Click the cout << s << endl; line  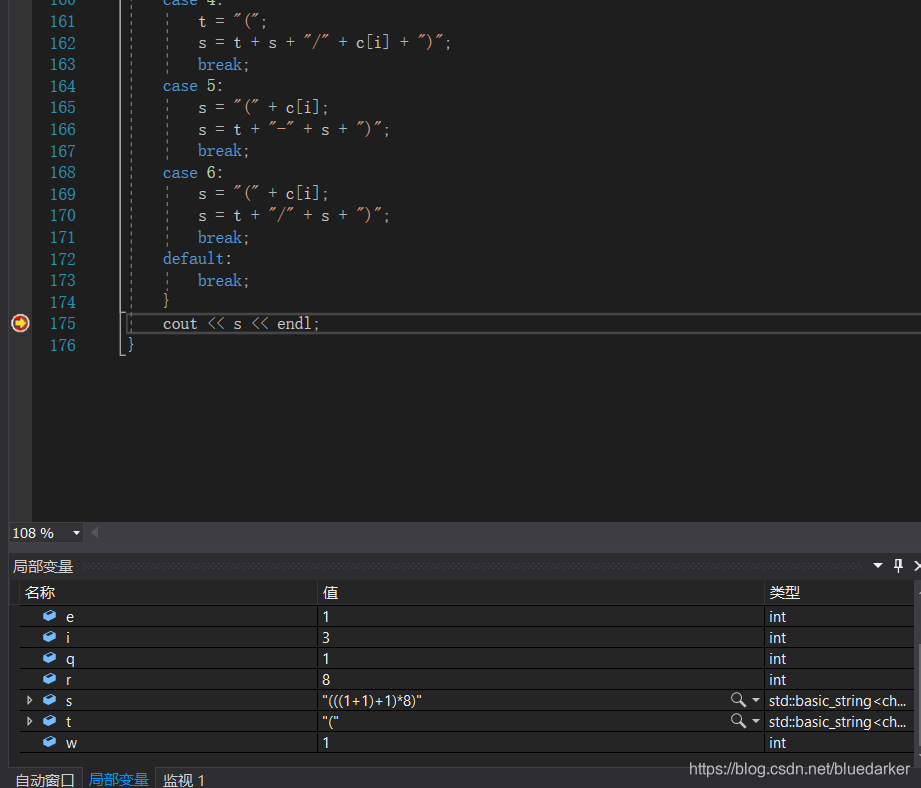click(241, 324)
